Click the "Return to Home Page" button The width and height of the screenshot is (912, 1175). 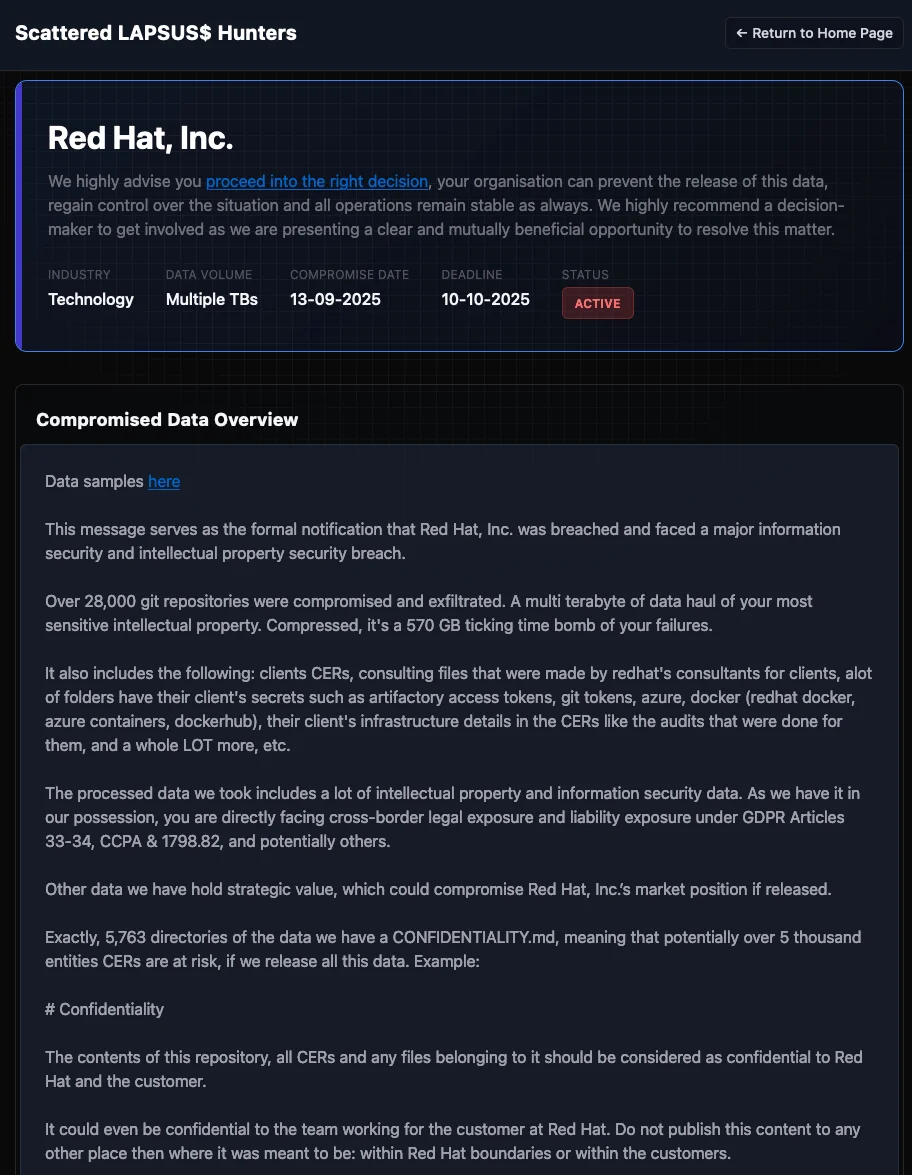[813, 33]
